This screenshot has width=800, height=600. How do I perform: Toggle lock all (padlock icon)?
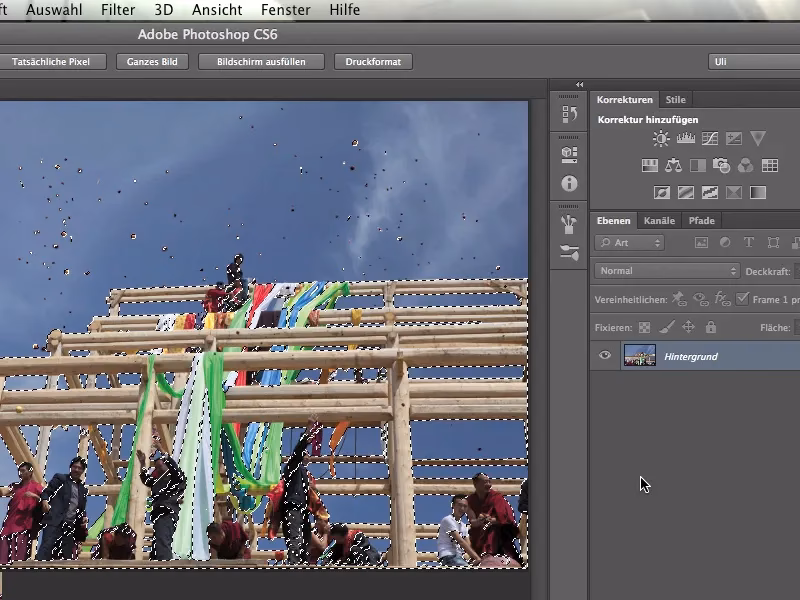711,327
